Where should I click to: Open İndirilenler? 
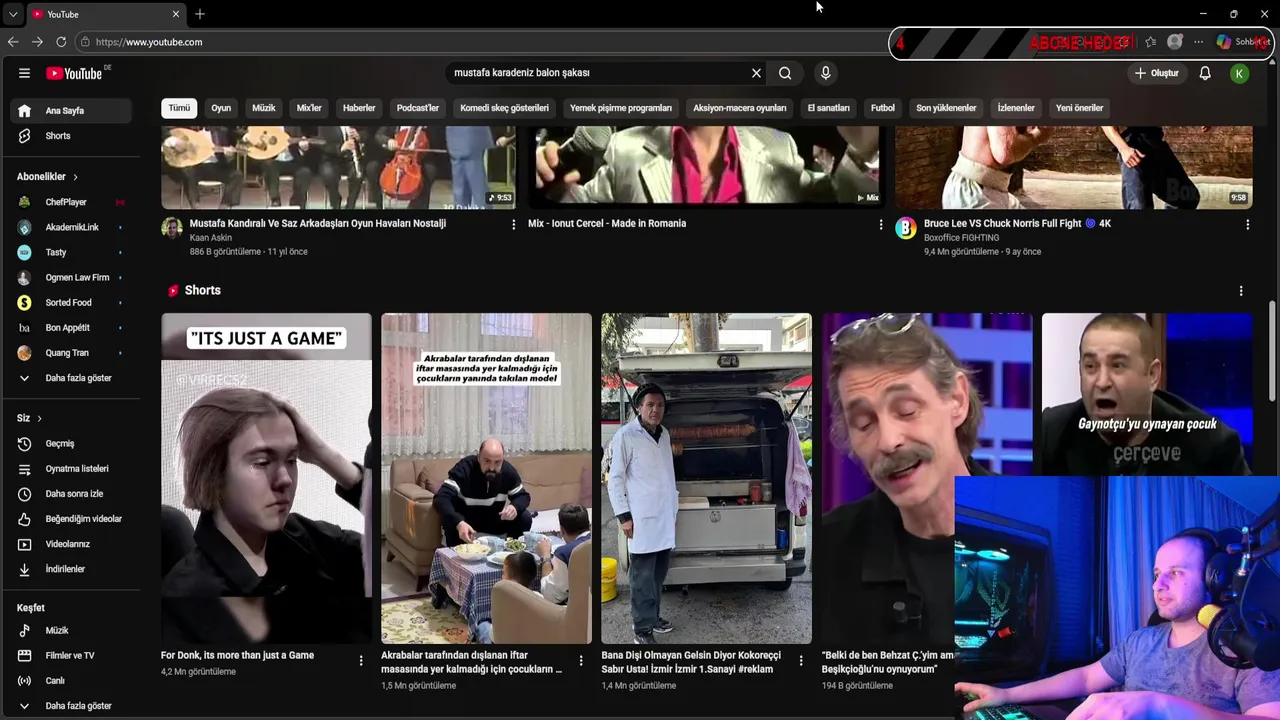click(71, 569)
